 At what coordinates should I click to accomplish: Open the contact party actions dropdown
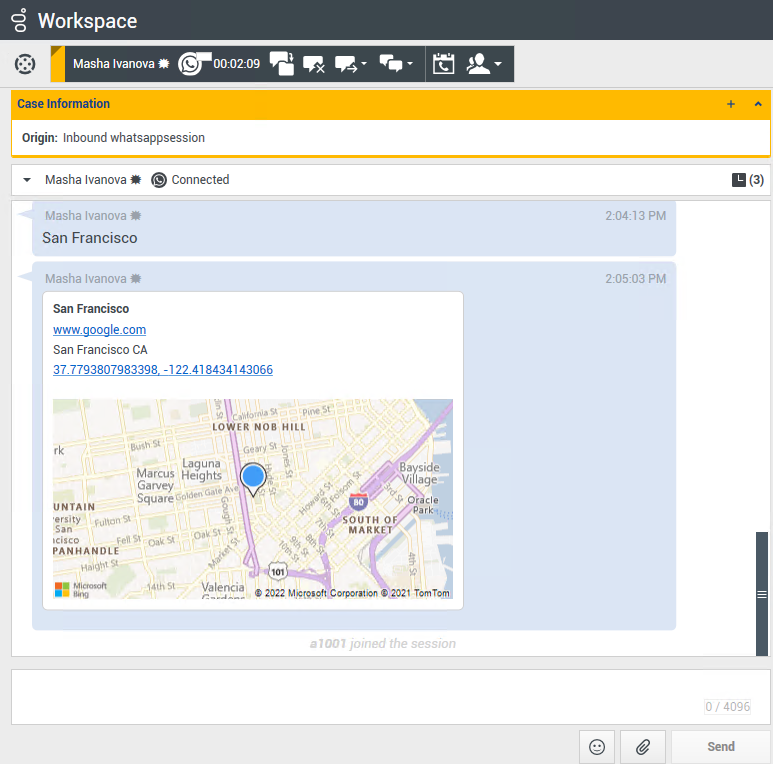(x=484, y=64)
